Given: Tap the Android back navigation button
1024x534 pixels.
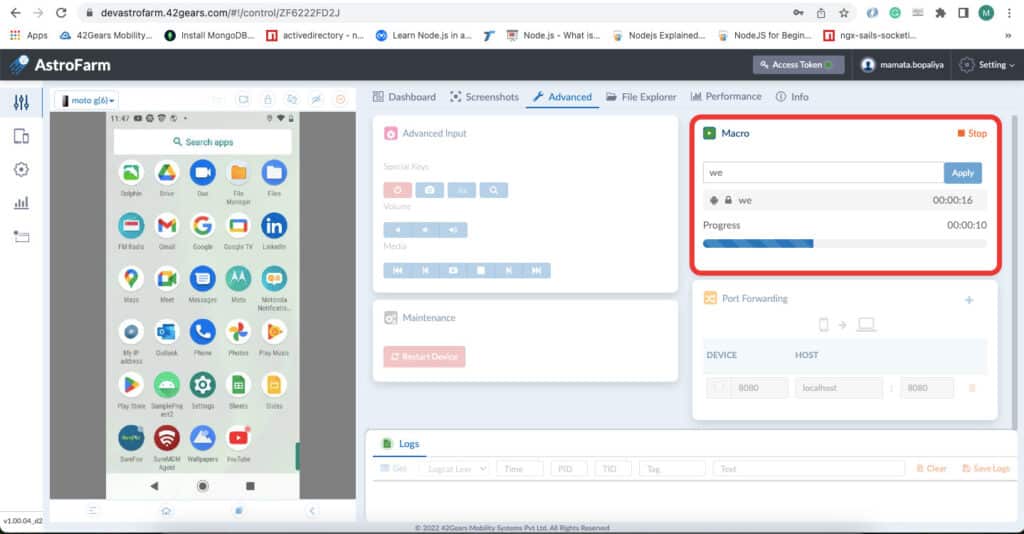Looking at the screenshot, I should click(154, 486).
